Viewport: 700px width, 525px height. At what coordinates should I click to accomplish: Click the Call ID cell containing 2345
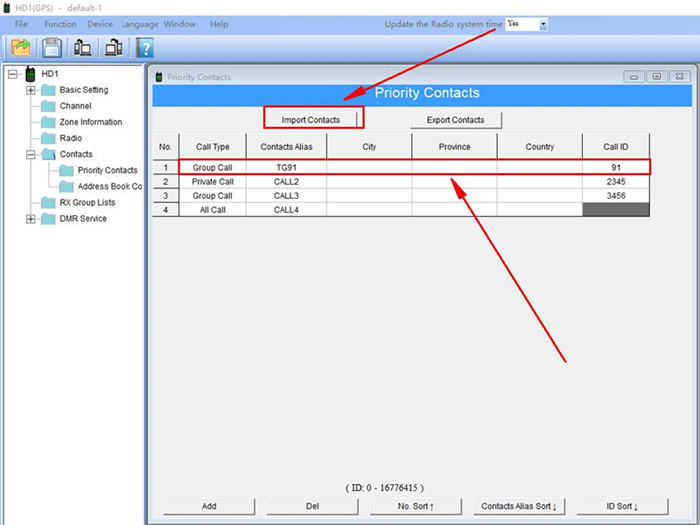[615, 182]
